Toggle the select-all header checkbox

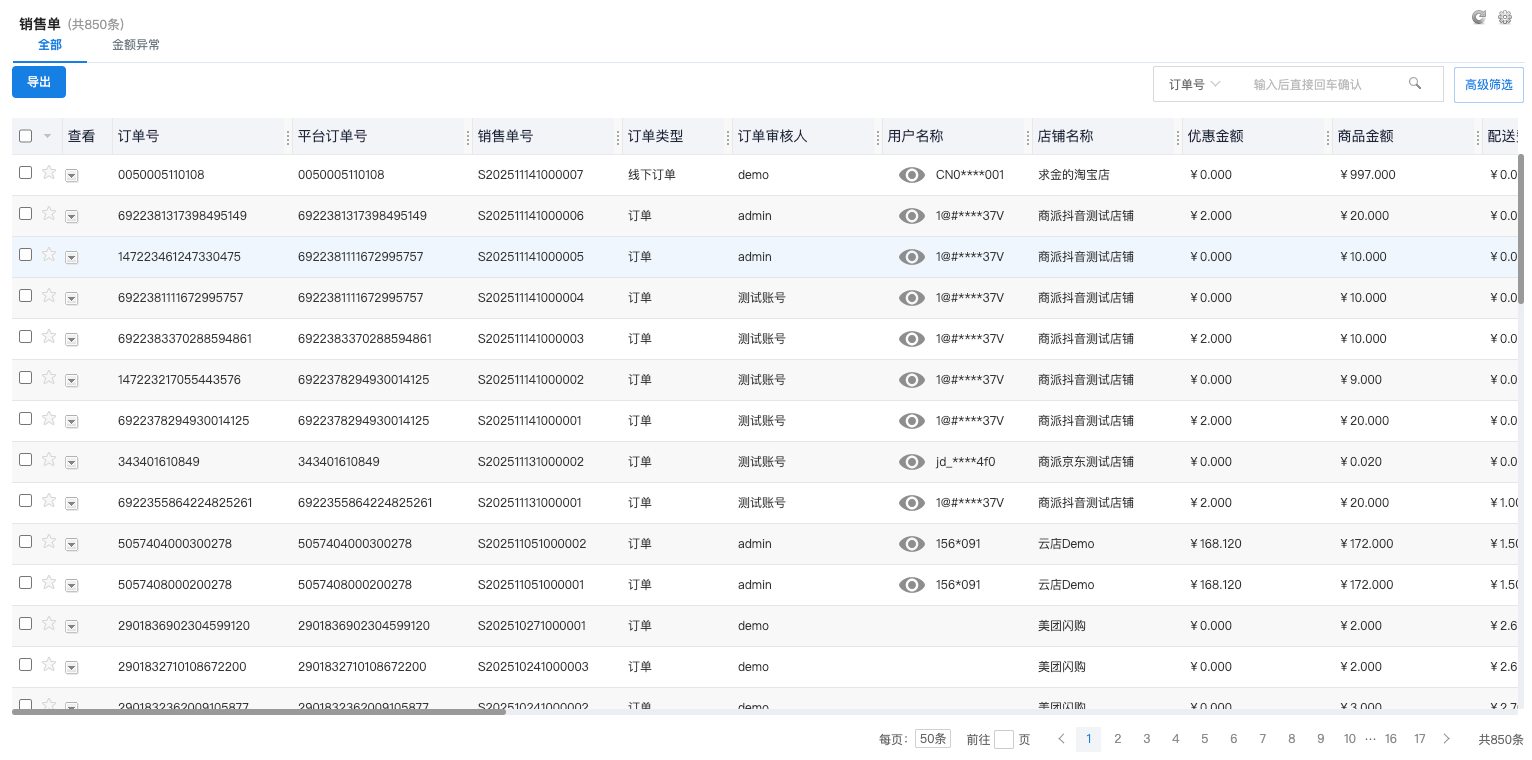coord(26,136)
